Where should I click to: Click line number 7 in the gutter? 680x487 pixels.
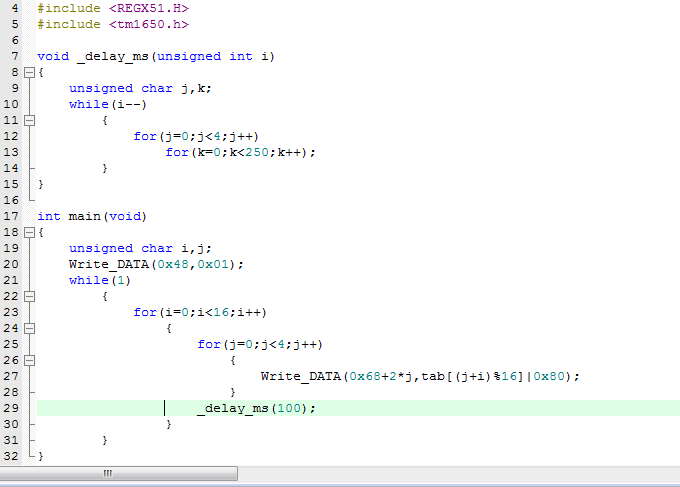pyautogui.click(x=15, y=56)
